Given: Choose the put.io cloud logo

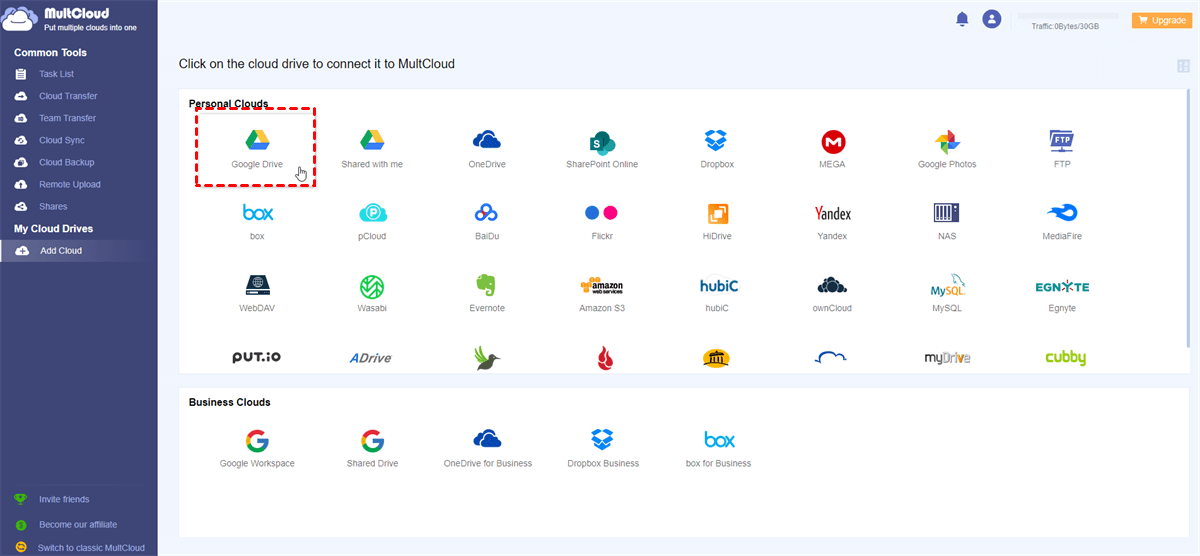Looking at the screenshot, I should tap(257, 357).
